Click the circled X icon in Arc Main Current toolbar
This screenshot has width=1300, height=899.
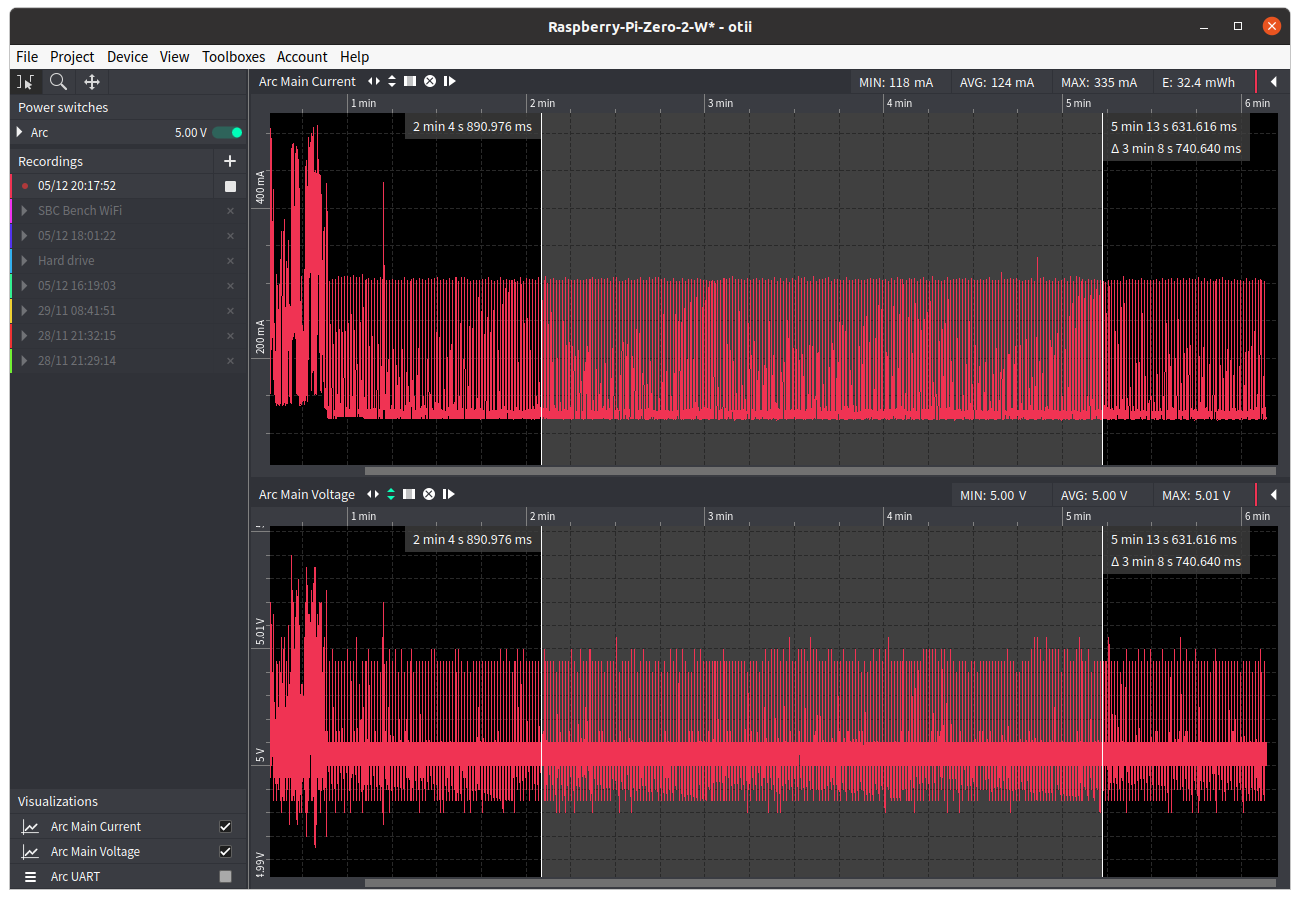pos(430,81)
